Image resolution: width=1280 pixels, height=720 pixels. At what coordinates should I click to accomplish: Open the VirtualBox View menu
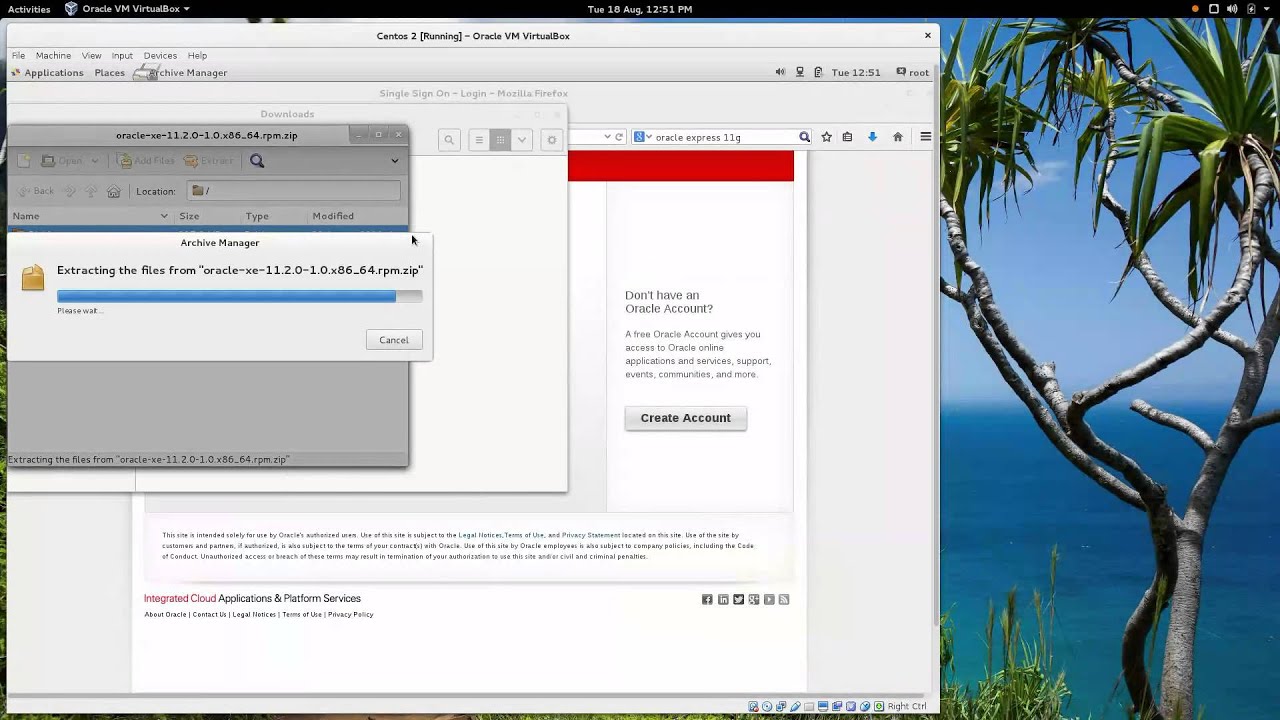pyautogui.click(x=91, y=56)
